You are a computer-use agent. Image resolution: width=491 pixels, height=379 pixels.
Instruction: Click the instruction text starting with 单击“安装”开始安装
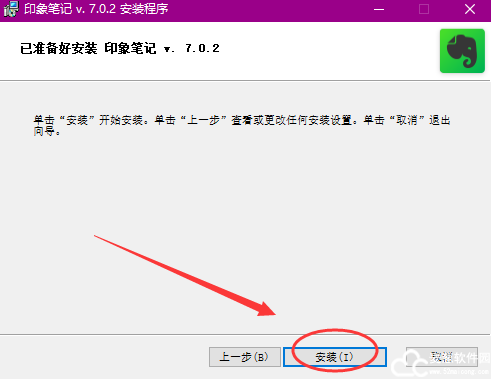click(x=242, y=125)
